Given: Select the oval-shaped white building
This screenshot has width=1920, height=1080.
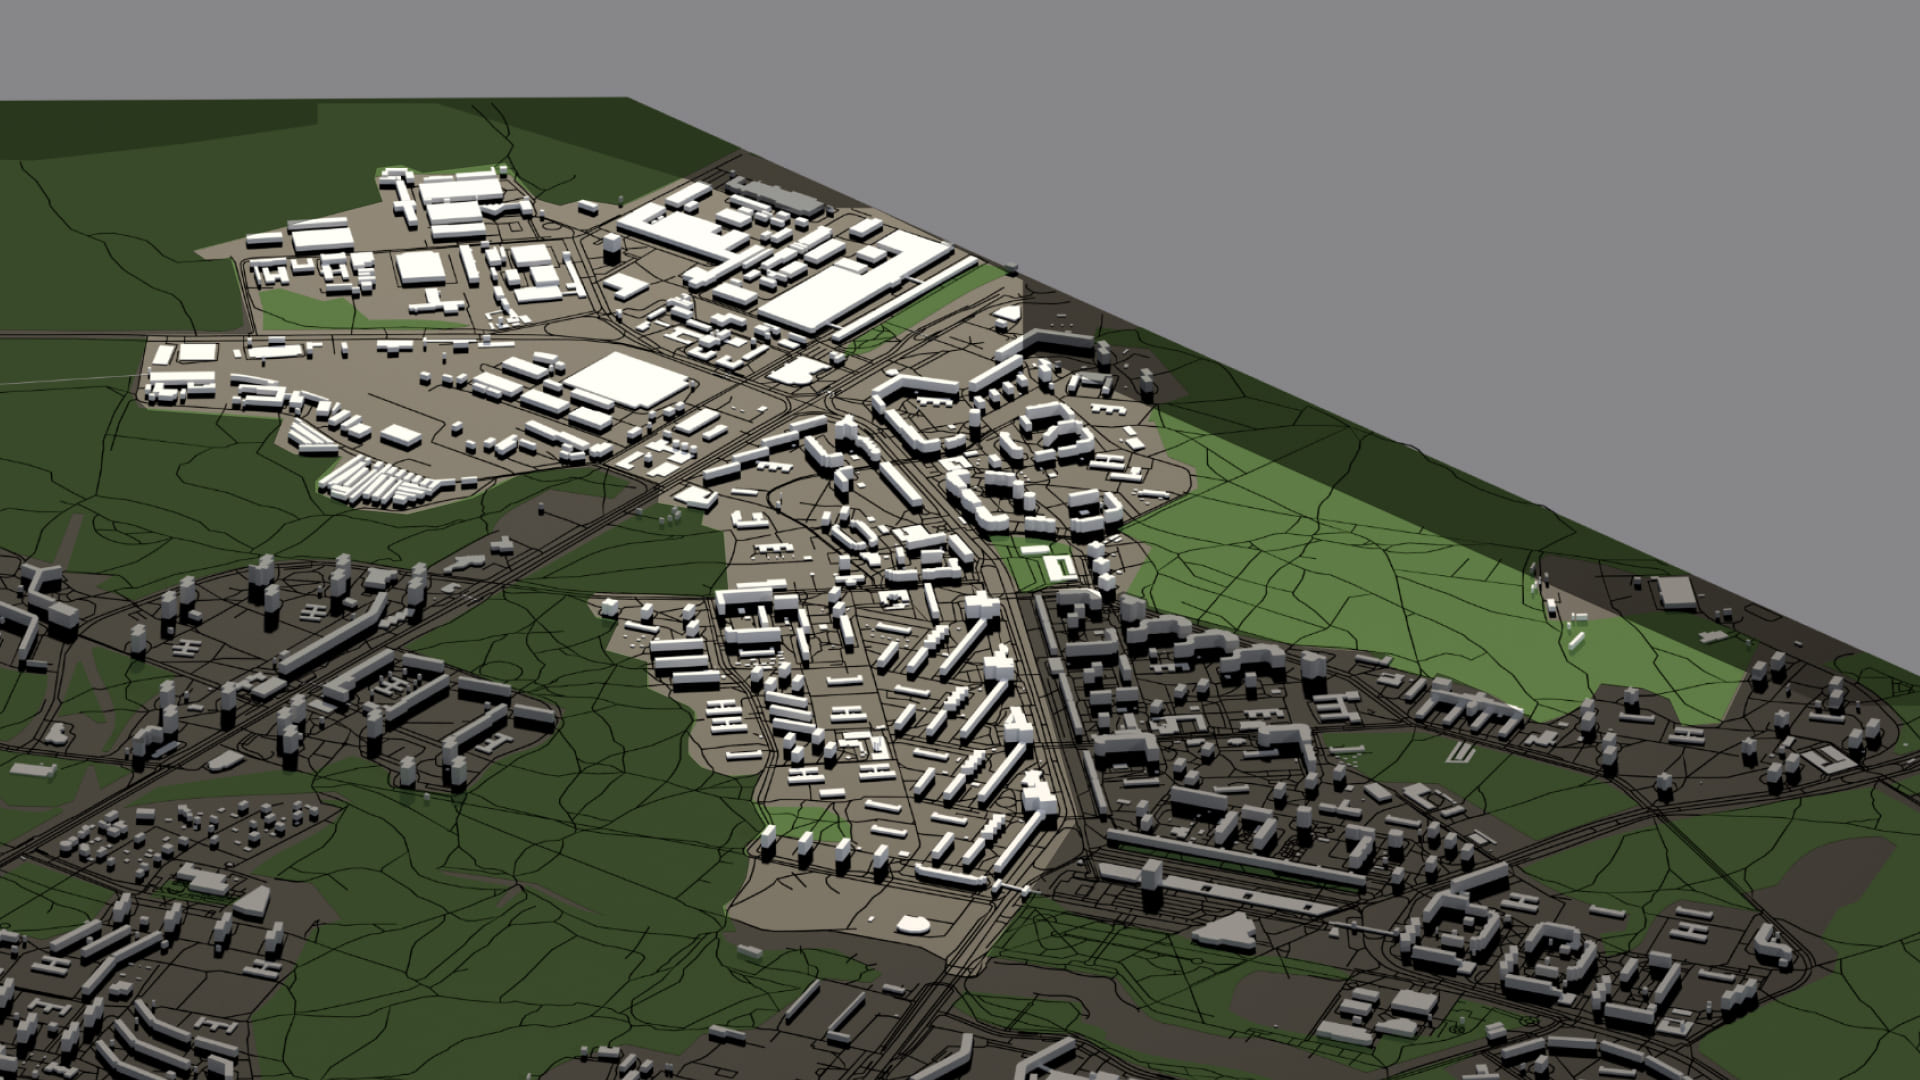Looking at the screenshot, I should coord(912,924).
